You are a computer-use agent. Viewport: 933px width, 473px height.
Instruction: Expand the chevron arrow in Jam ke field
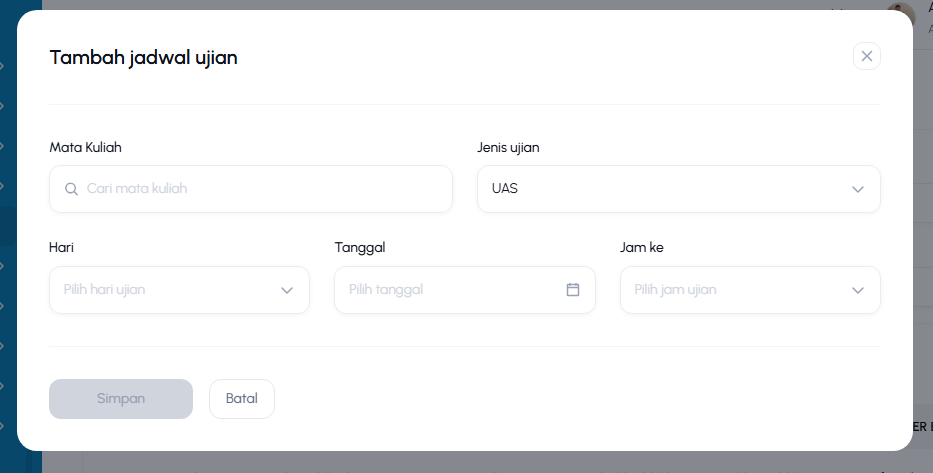click(857, 290)
